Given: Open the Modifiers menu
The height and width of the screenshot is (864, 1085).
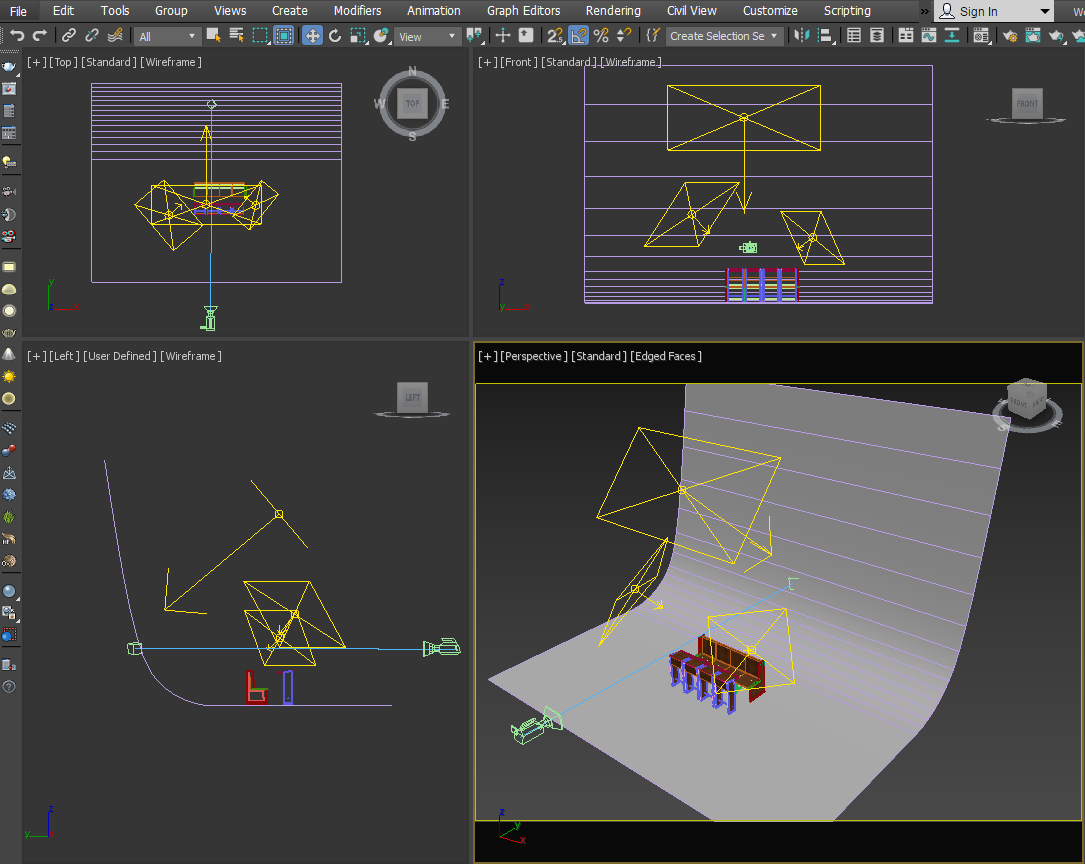Looking at the screenshot, I should point(357,11).
